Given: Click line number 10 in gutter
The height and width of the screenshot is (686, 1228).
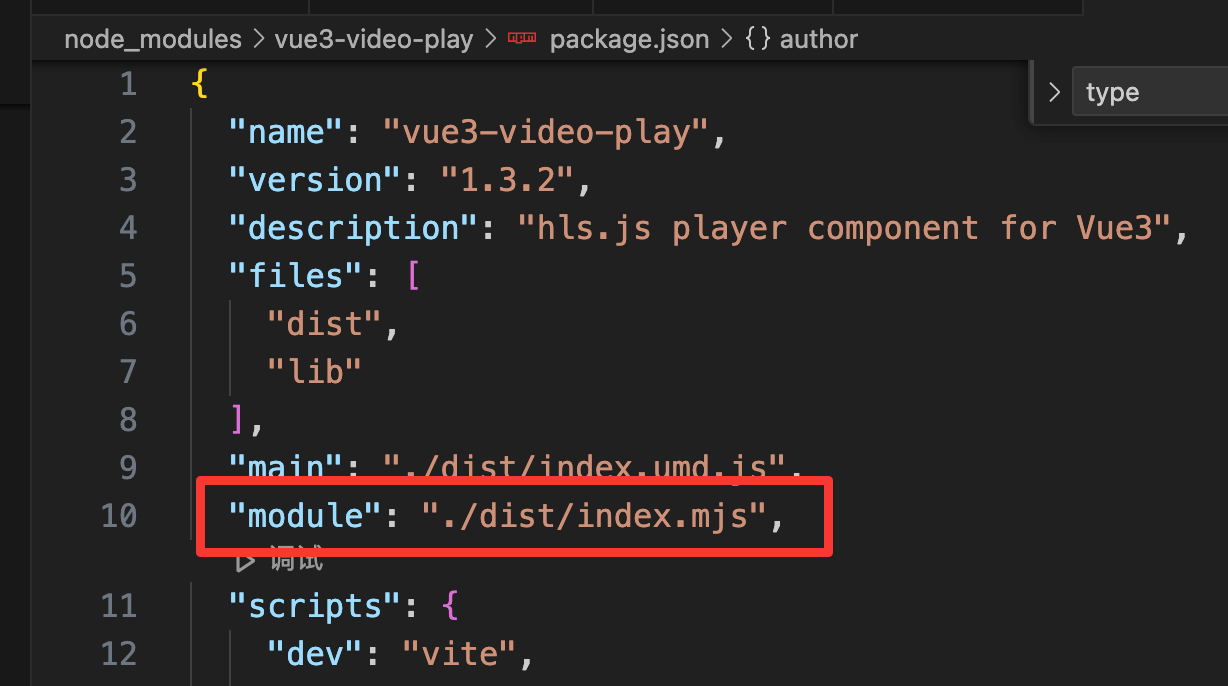Looking at the screenshot, I should click(x=118, y=516).
